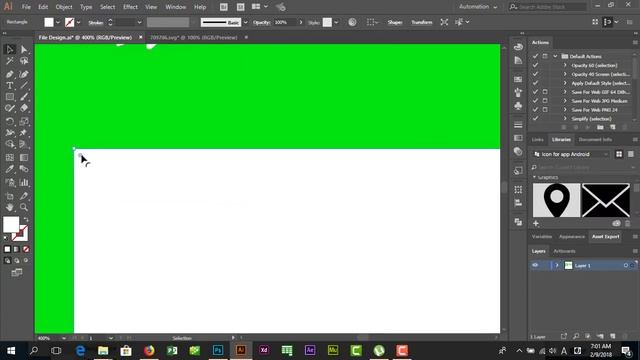Select the Width tool
The image size is (640, 360).
[10, 133]
